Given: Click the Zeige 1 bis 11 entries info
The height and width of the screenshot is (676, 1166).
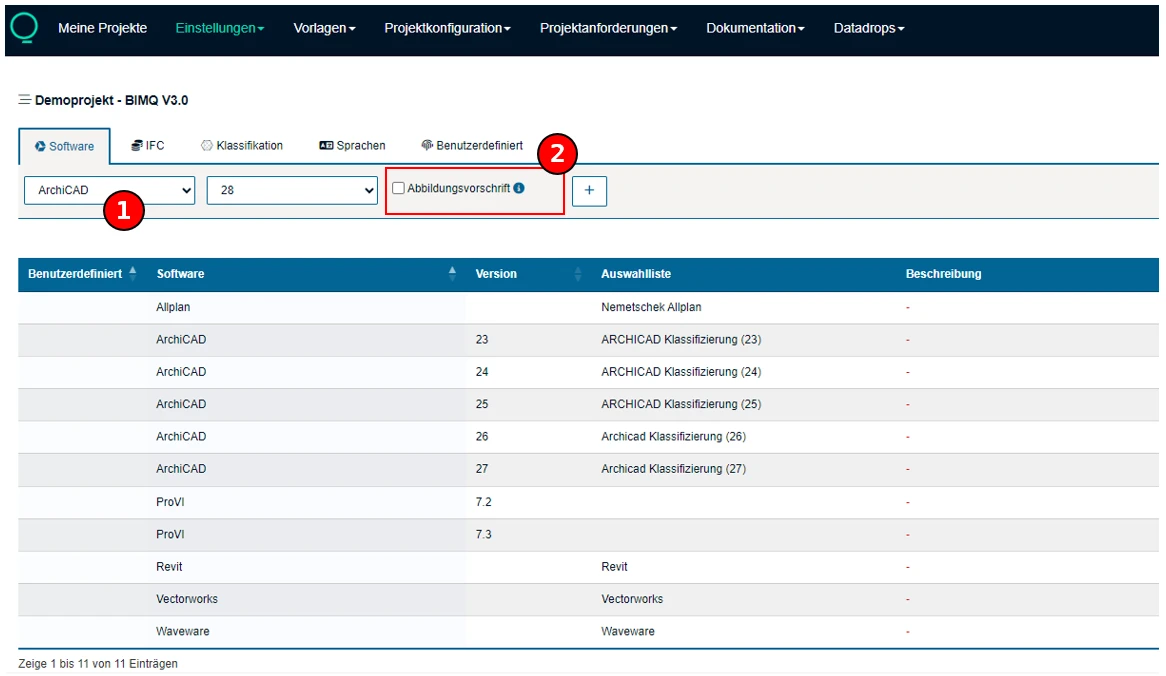Looking at the screenshot, I should pos(97,663).
